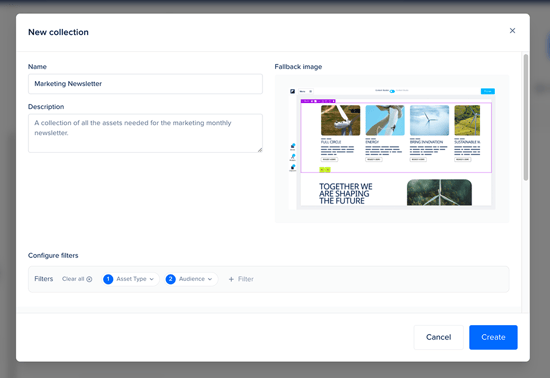Open the Asset Type filter dropdown

130,279
